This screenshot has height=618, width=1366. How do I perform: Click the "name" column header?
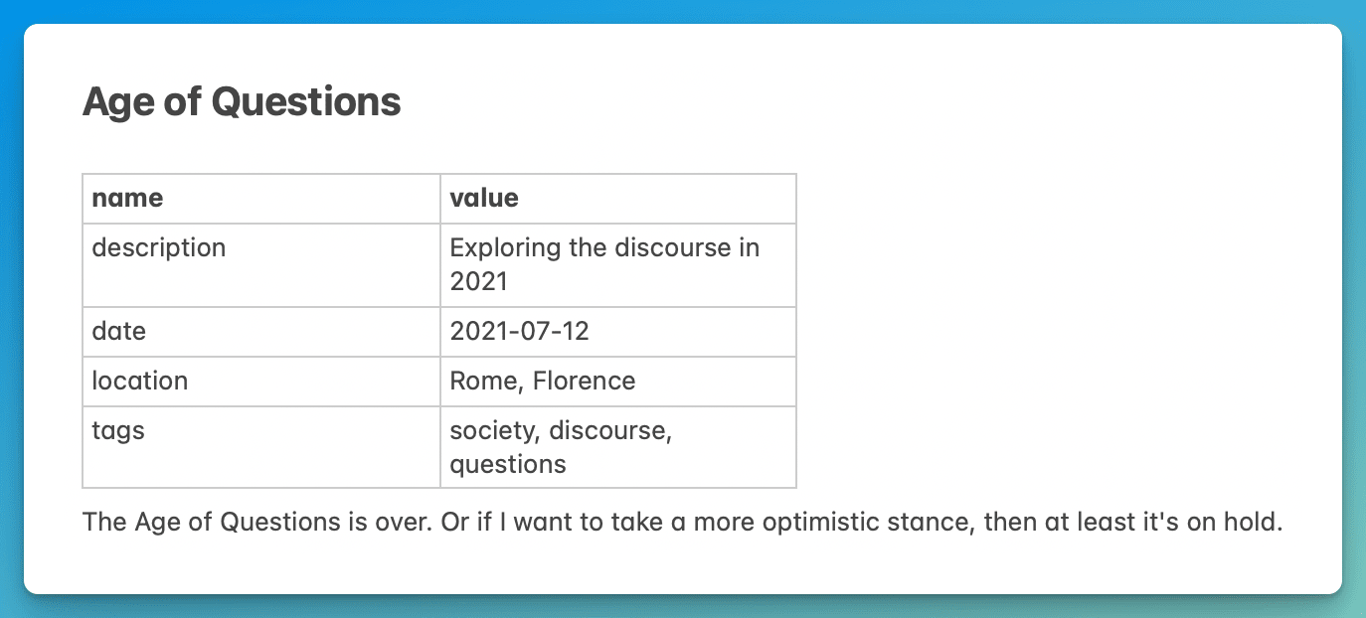(127, 198)
